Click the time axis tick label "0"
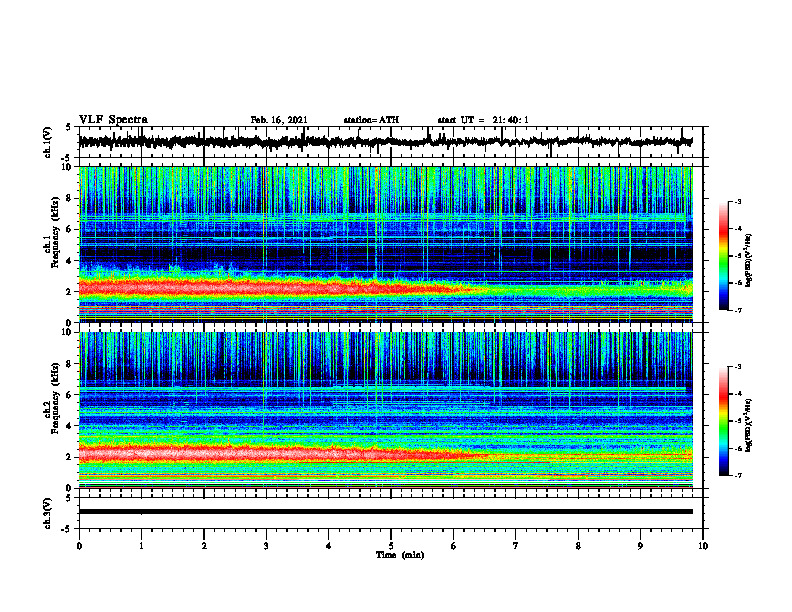792x612 pixels. pyautogui.click(x=79, y=546)
